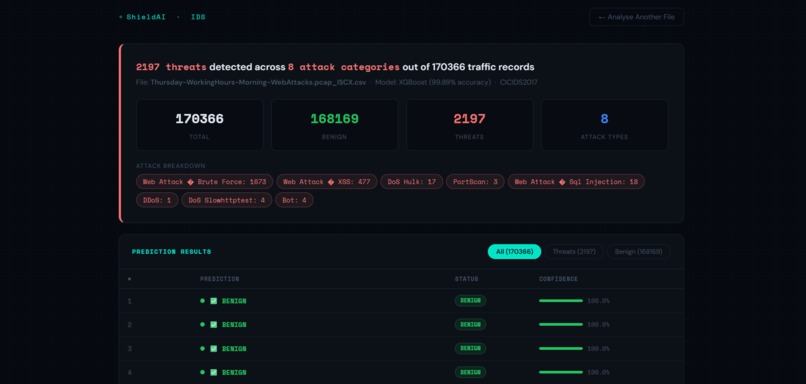Click the confidence bar in row 3
Image resolution: width=806 pixels, height=384 pixels.
[561, 349]
